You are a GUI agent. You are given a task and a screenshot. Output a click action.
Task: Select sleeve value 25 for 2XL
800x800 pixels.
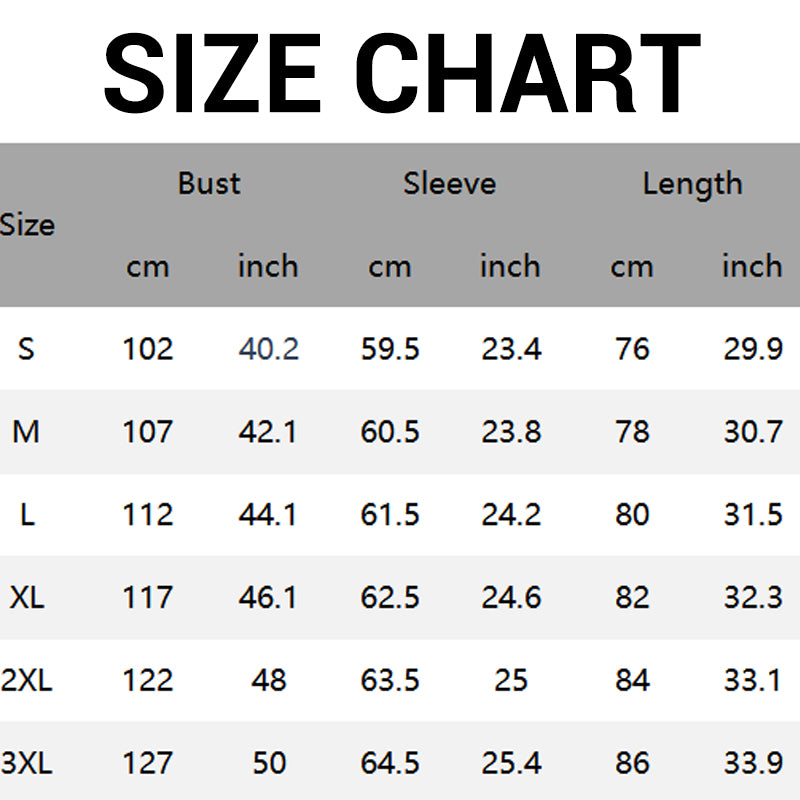pyautogui.click(x=511, y=681)
